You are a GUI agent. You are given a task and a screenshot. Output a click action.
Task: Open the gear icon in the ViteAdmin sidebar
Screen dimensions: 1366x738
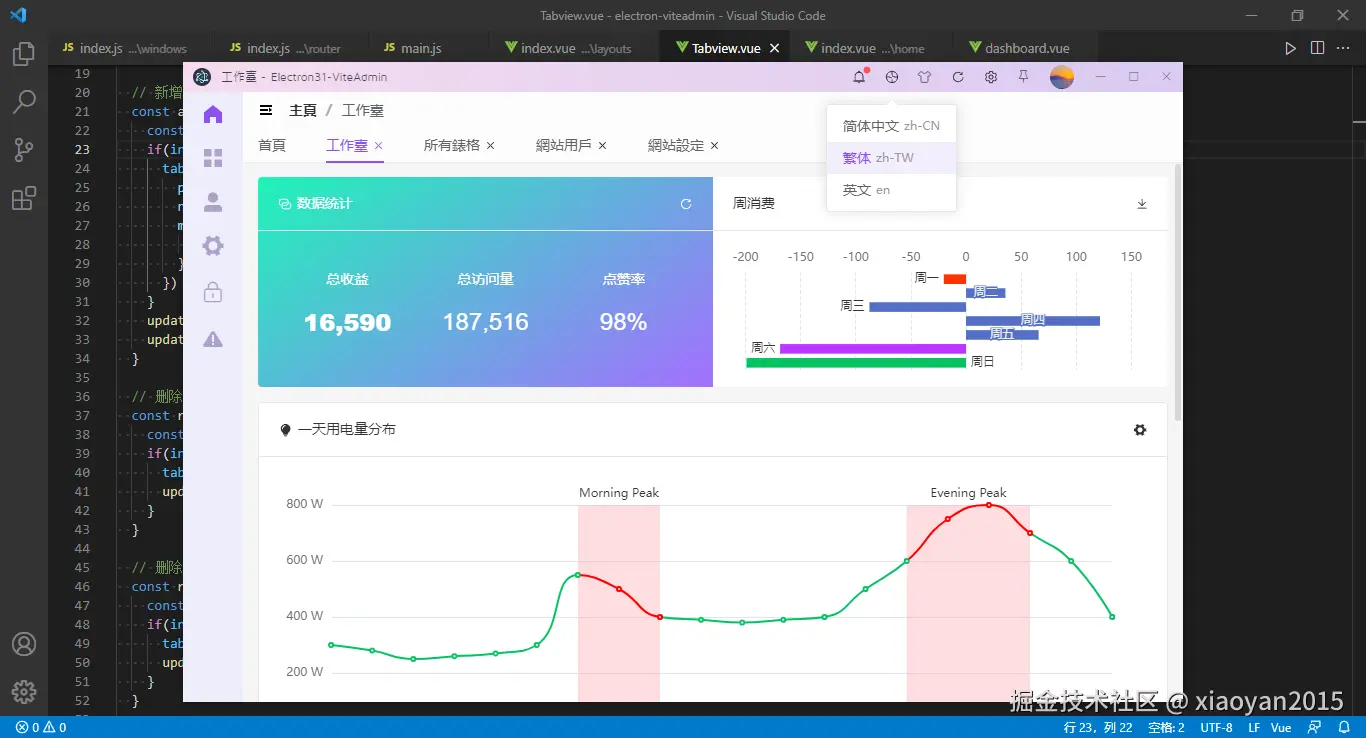pyautogui.click(x=213, y=246)
